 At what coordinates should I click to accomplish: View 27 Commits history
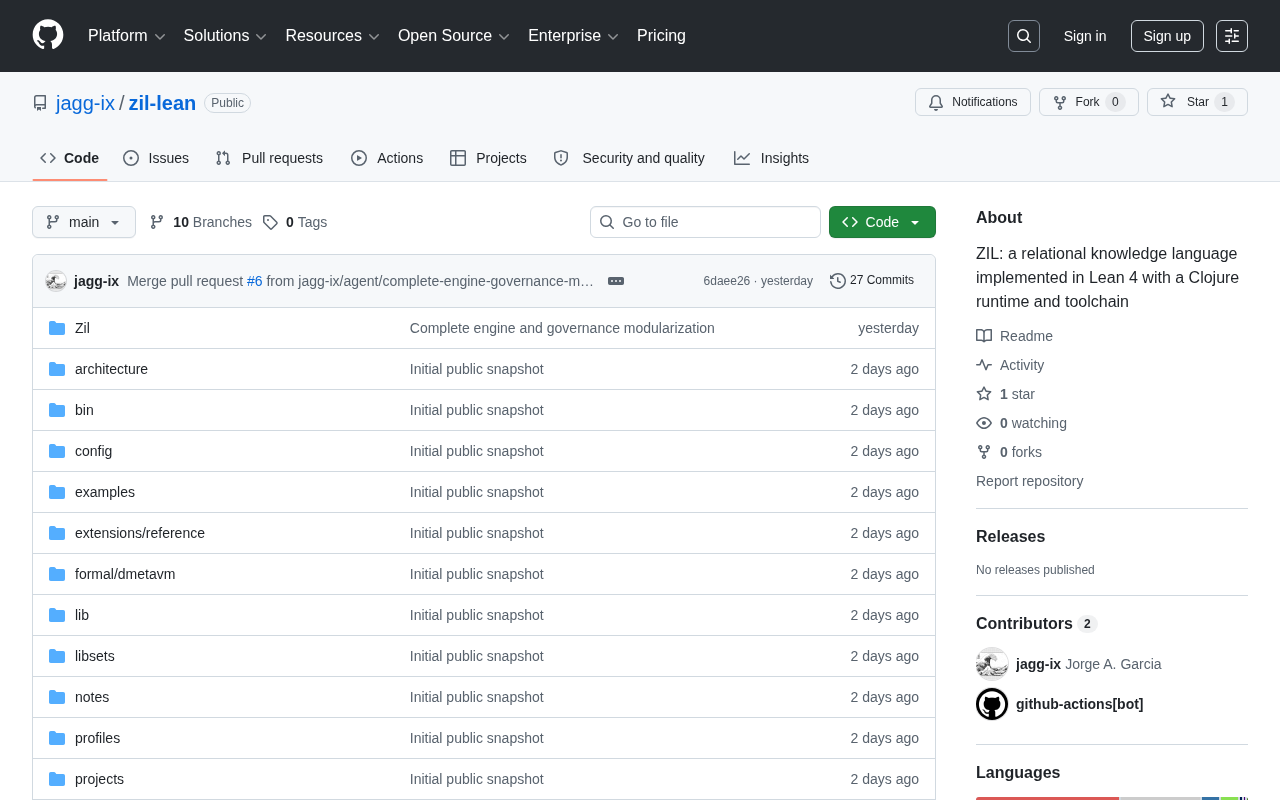[872, 281]
